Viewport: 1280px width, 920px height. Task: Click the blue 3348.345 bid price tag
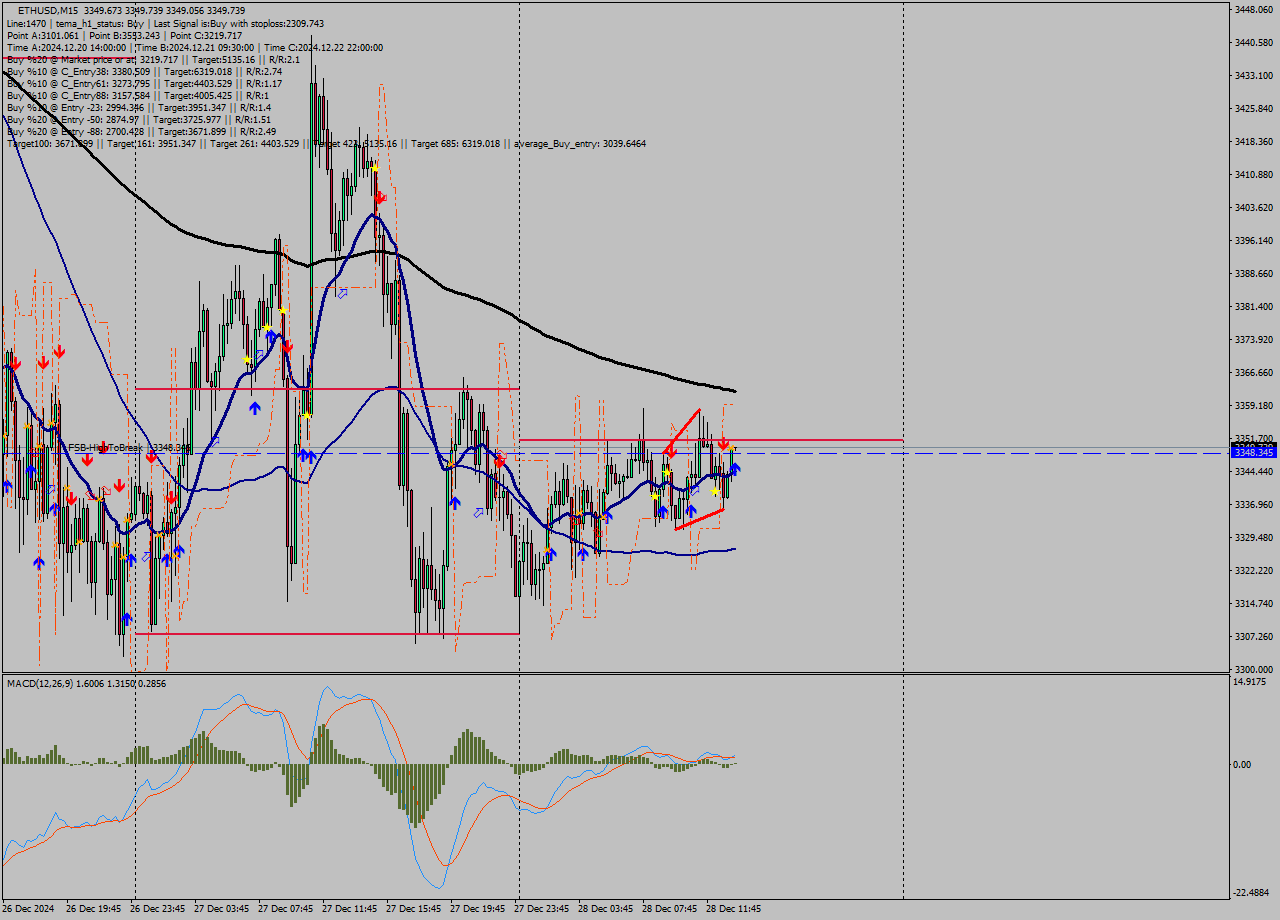(1253, 453)
